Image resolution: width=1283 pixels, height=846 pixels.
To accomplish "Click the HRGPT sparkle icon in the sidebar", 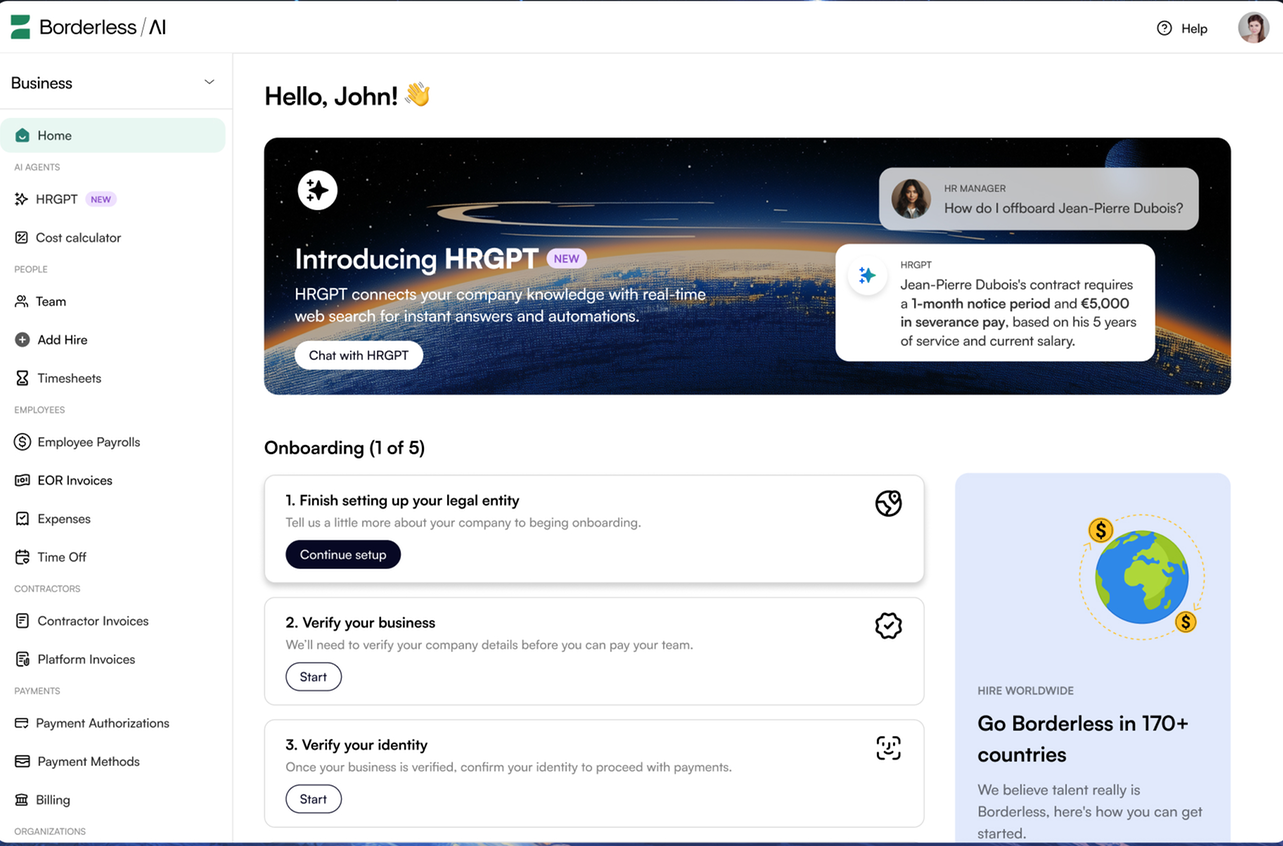I will (x=21, y=199).
